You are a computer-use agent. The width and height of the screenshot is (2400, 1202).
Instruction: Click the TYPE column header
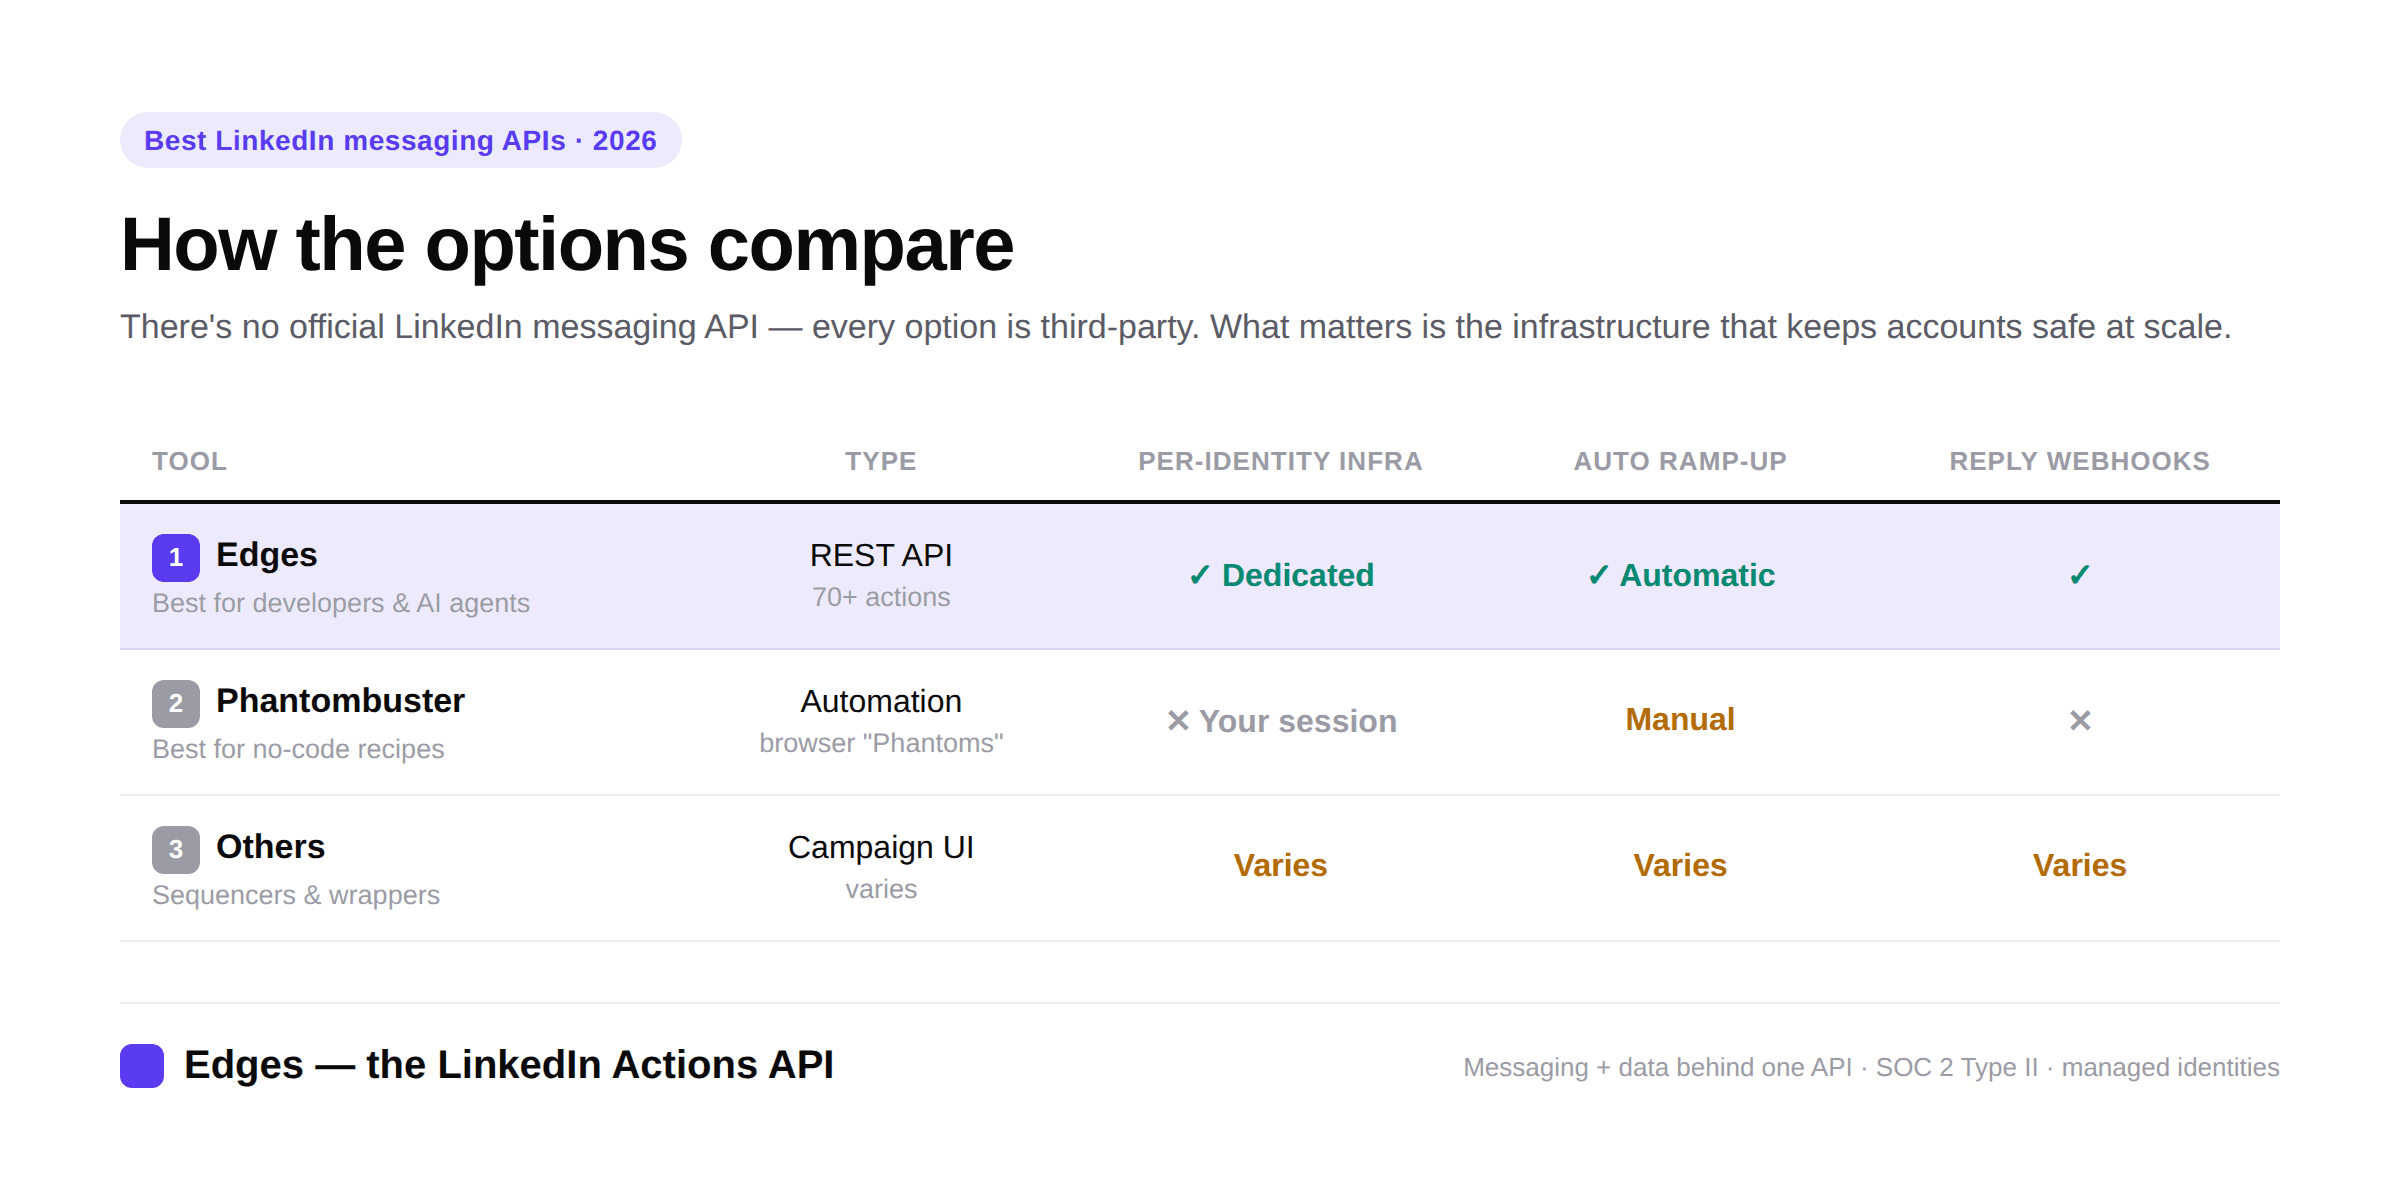881,461
